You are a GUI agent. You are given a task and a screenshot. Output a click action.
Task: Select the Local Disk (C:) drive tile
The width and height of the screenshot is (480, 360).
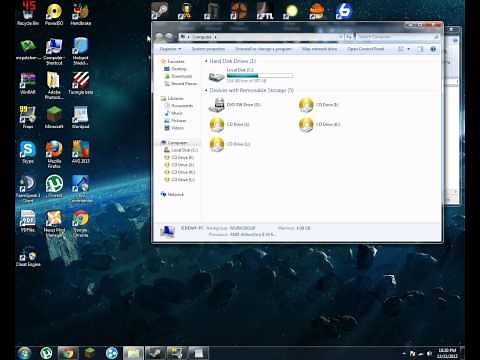point(251,76)
